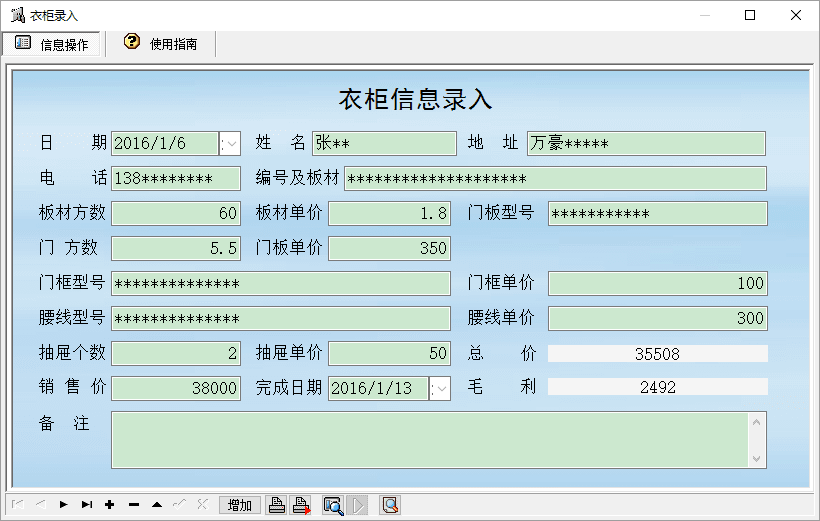
Task: Click the first record navigator arrow
Action: tap(17, 505)
